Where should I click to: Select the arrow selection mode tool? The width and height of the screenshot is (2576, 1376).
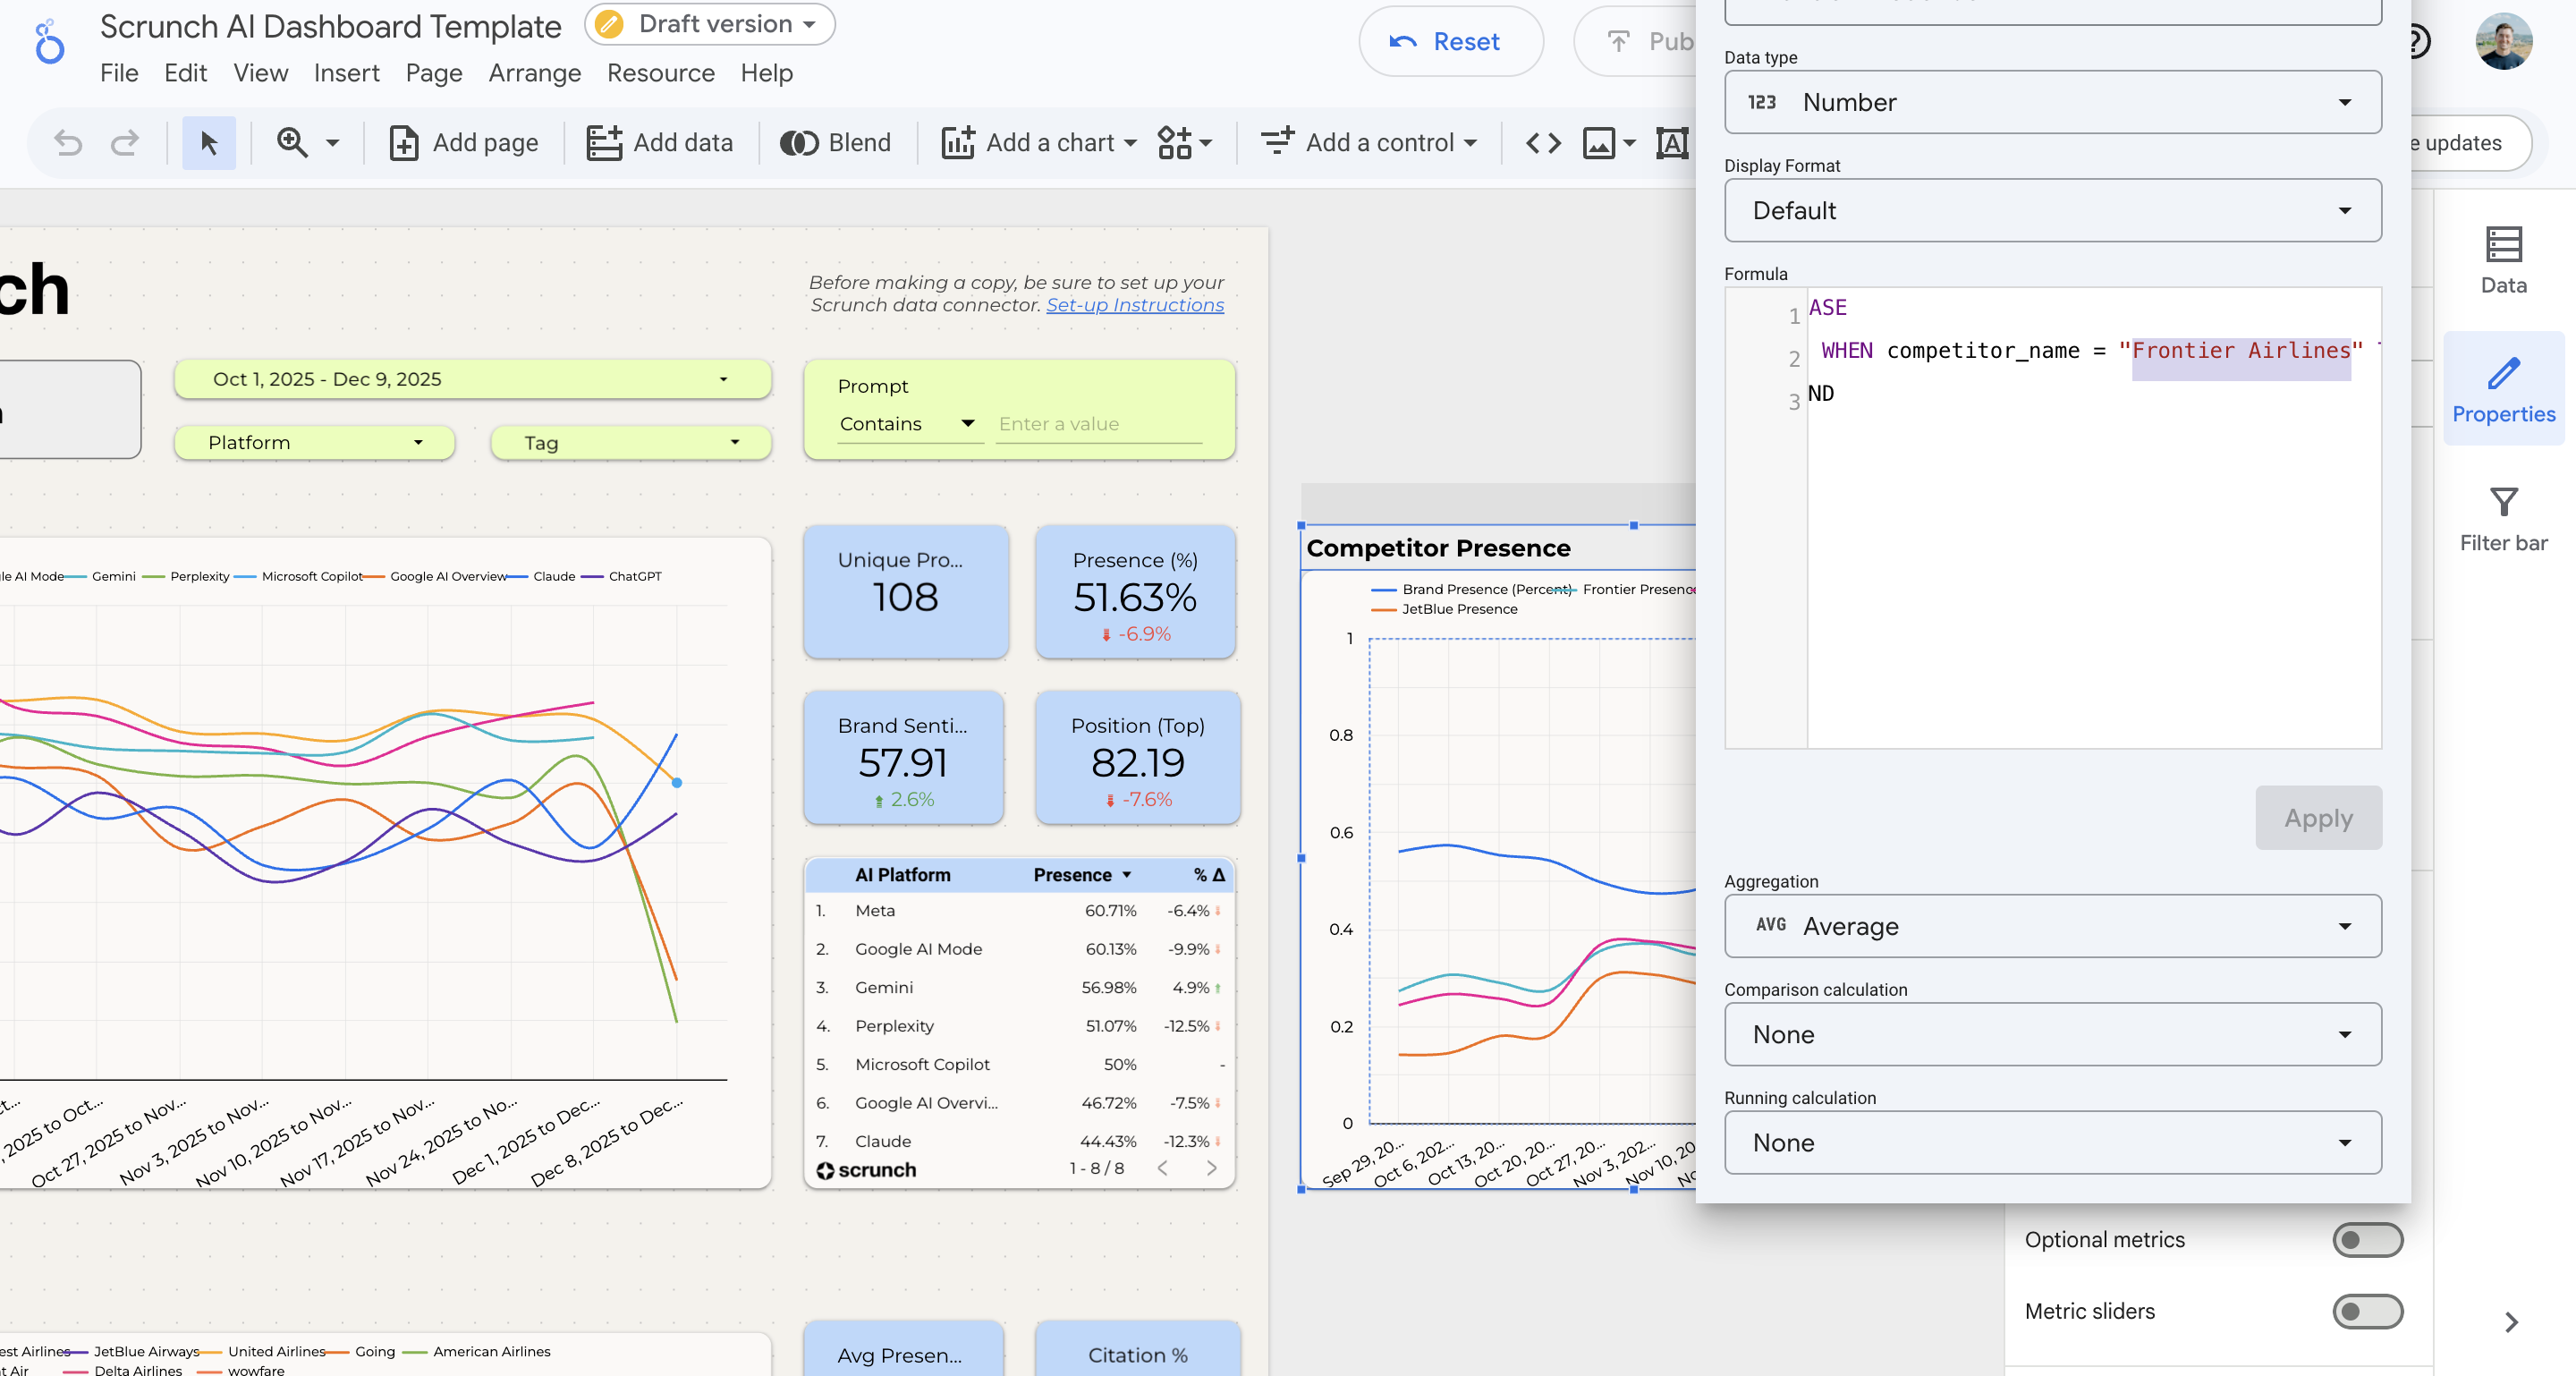pyautogui.click(x=208, y=143)
